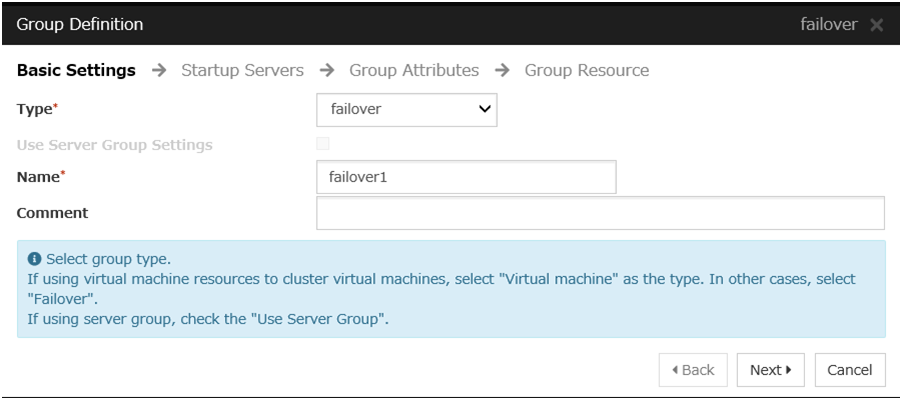Focus the Name field containing failover1

465,179
